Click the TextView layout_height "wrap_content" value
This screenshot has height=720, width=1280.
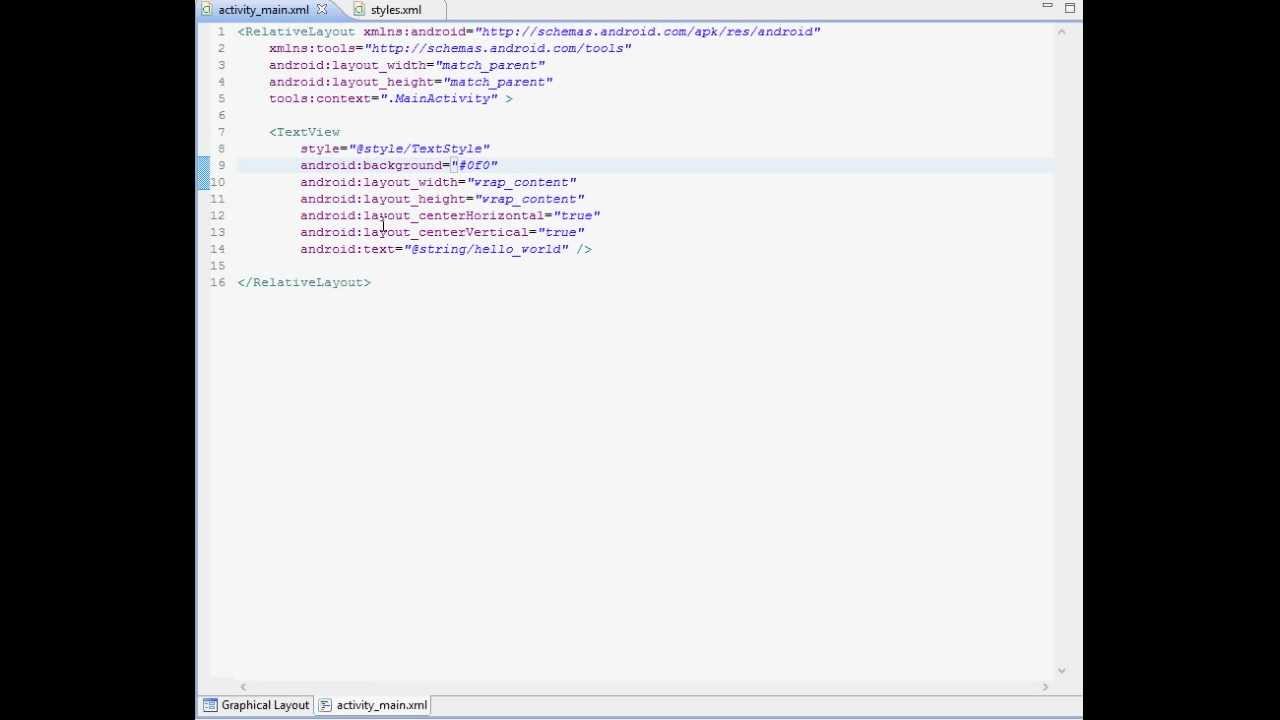tap(529, 199)
